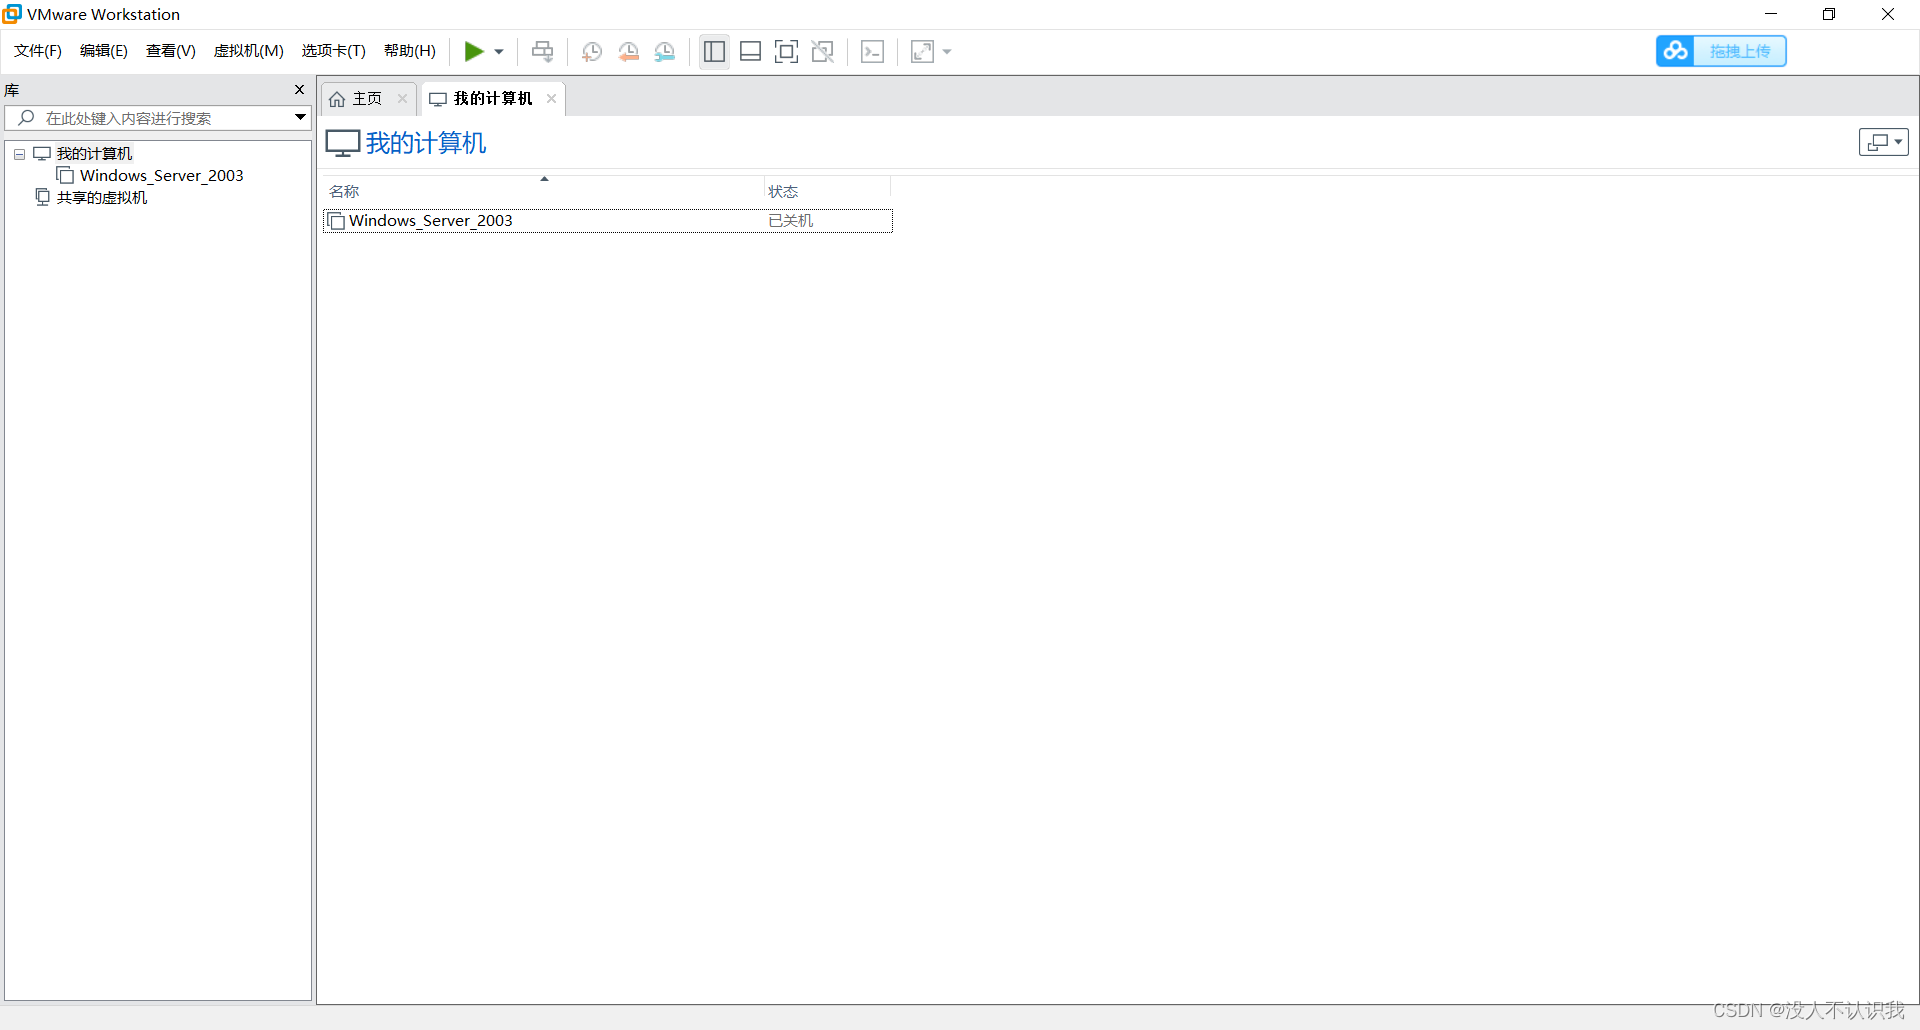The height and width of the screenshot is (1030, 1920).
Task: Close the 库 library panel
Action: 299,90
